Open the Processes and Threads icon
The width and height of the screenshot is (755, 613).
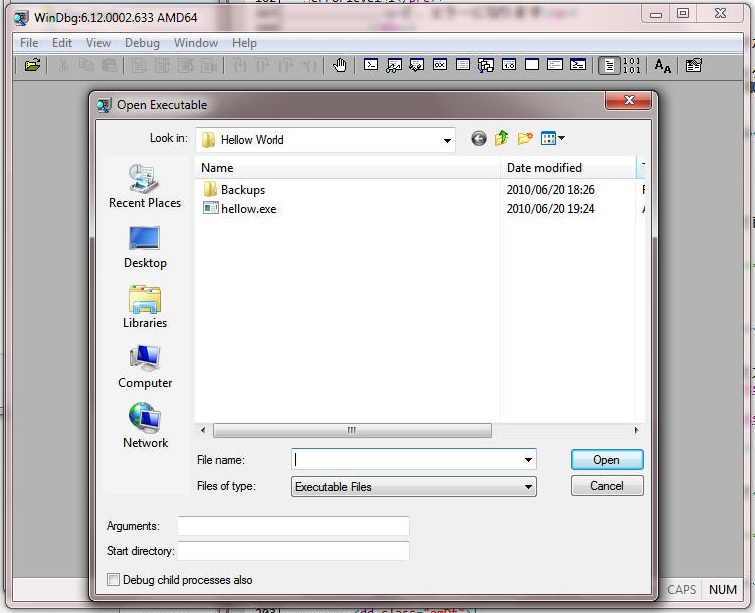pyautogui.click(x=555, y=65)
